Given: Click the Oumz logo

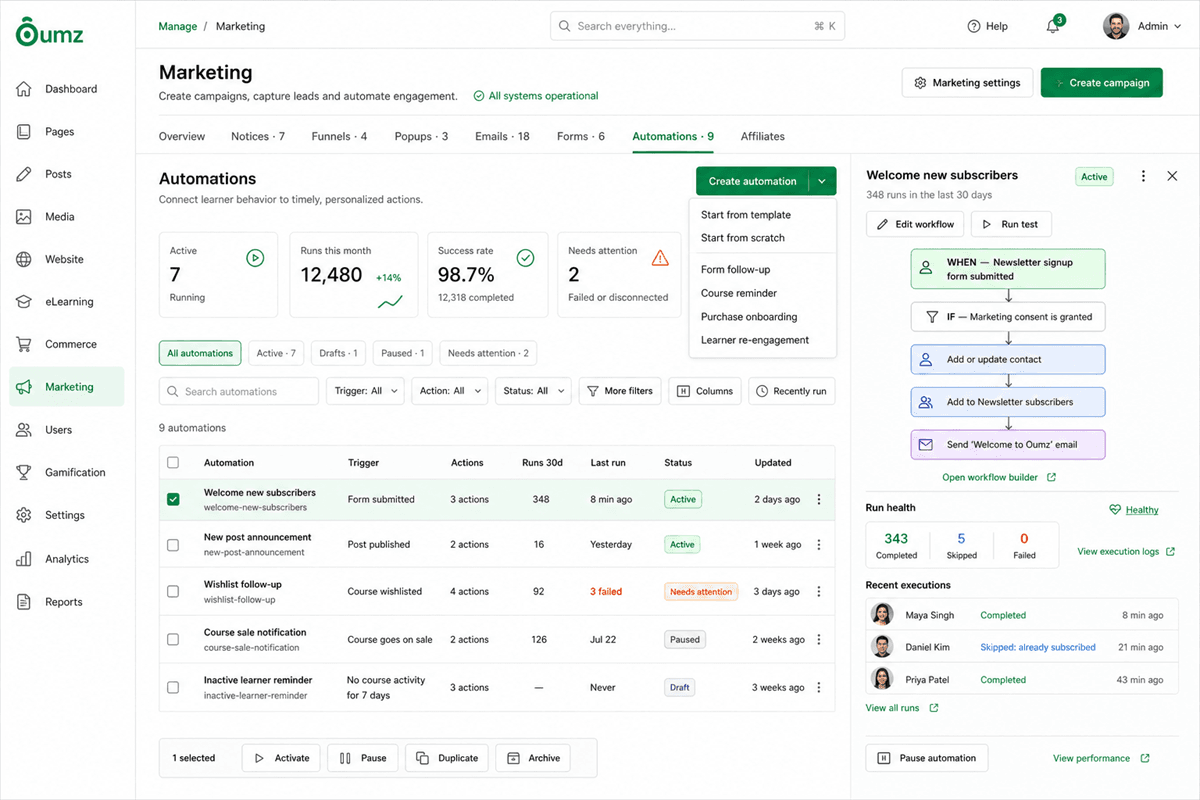Looking at the screenshot, I should point(49,32).
